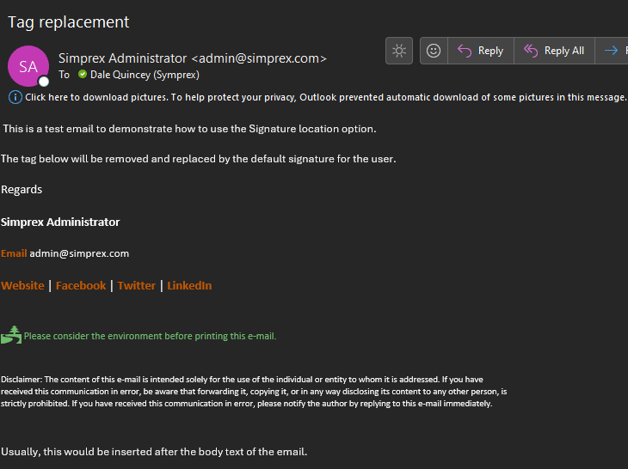Open the LinkedIn link in the signature
628x469 pixels.
[189, 286]
